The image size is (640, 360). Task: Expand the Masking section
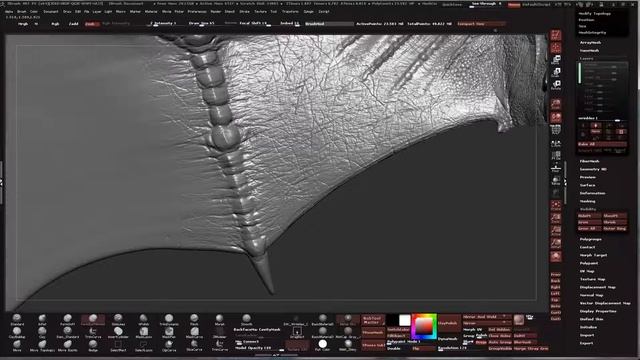[588, 201]
